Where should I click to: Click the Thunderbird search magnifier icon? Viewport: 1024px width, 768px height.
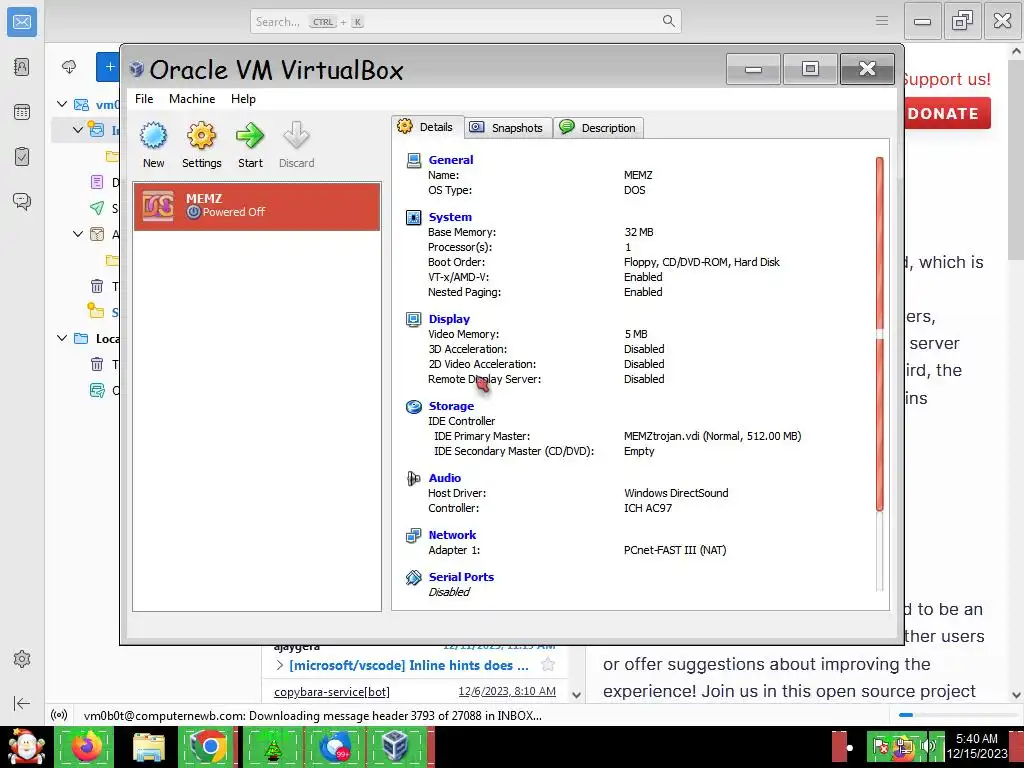coord(669,22)
